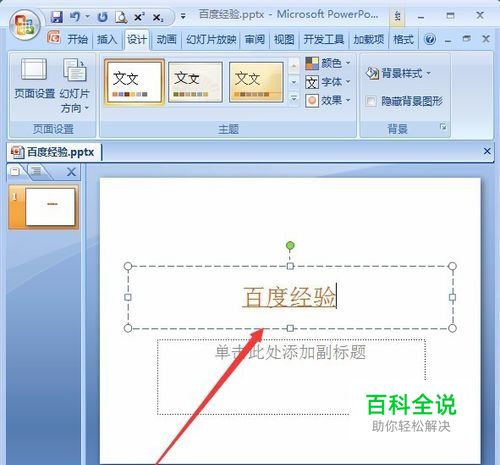Click the subtitle placeholder 单击此处添加副标题

[x=290, y=352]
